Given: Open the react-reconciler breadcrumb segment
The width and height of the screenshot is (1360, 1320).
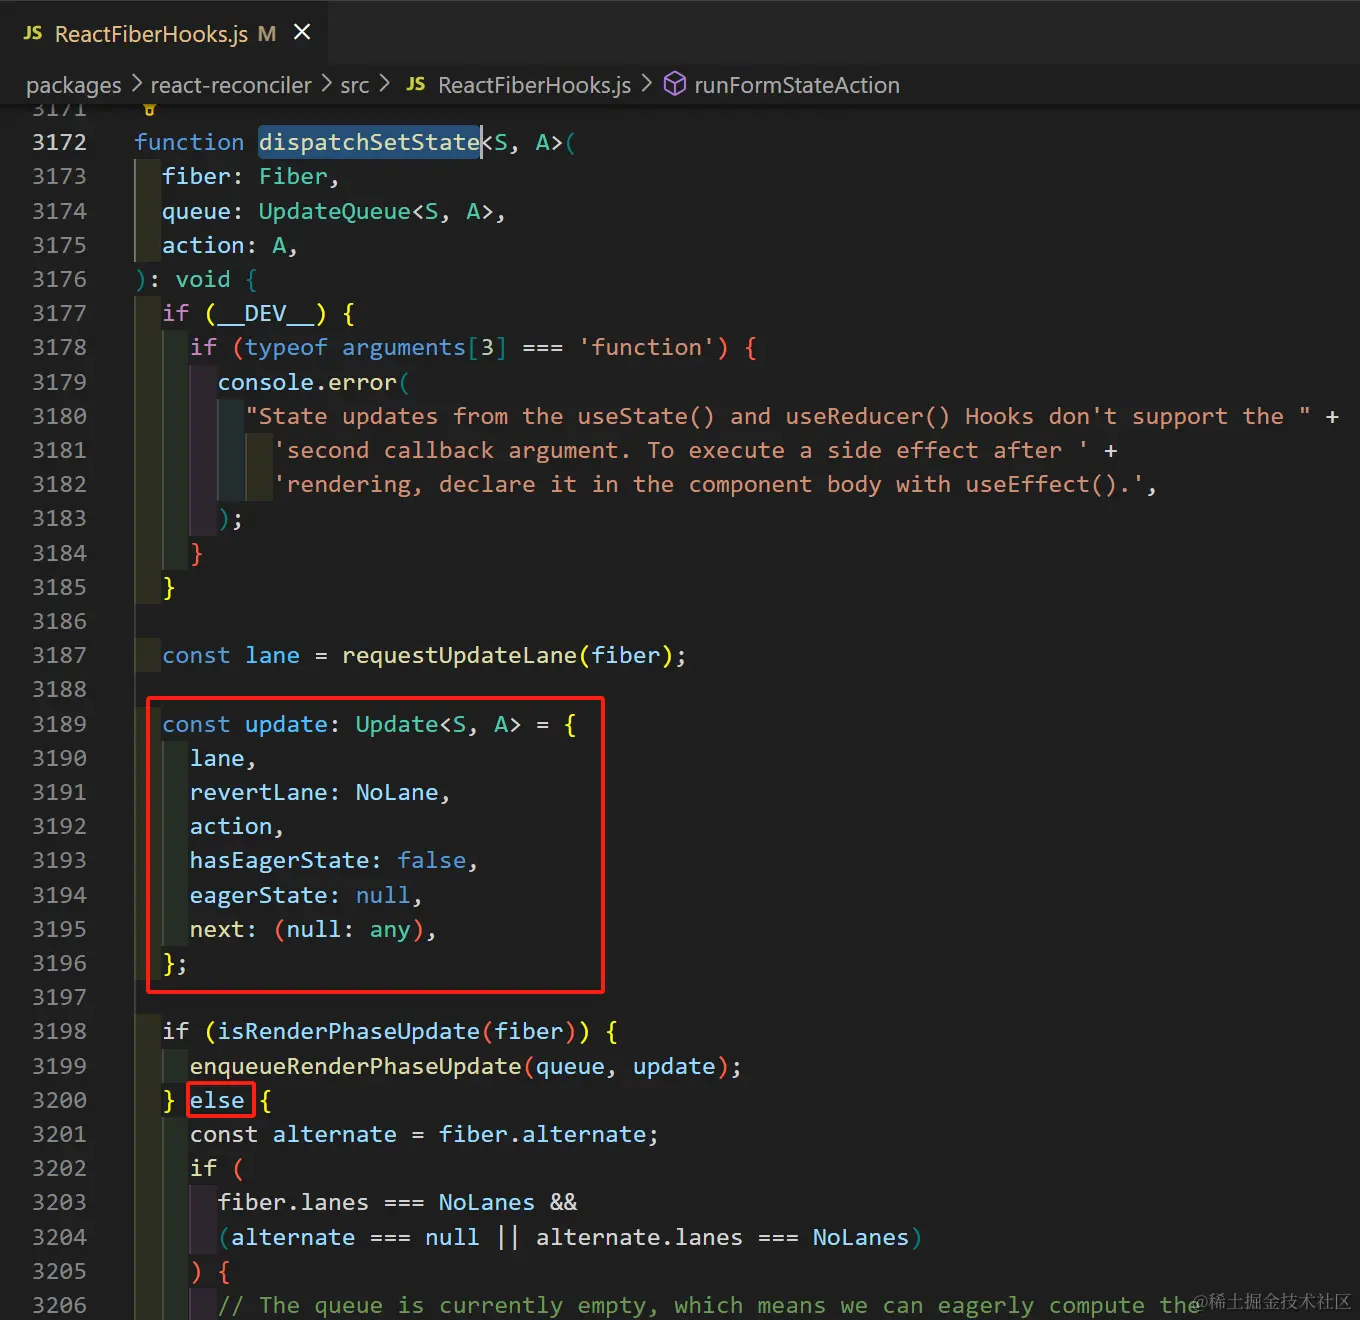Looking at the screenshot, I should [231, 85].
